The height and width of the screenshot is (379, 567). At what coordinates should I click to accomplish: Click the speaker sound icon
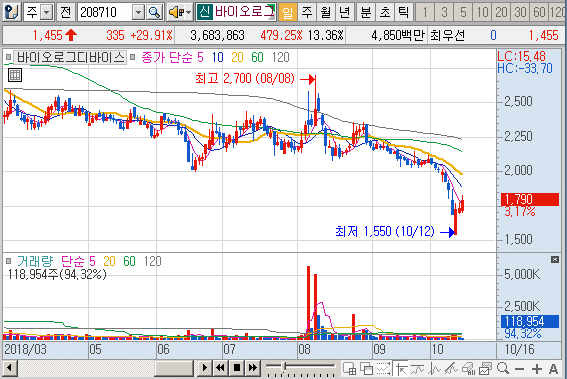click(176, 13)
